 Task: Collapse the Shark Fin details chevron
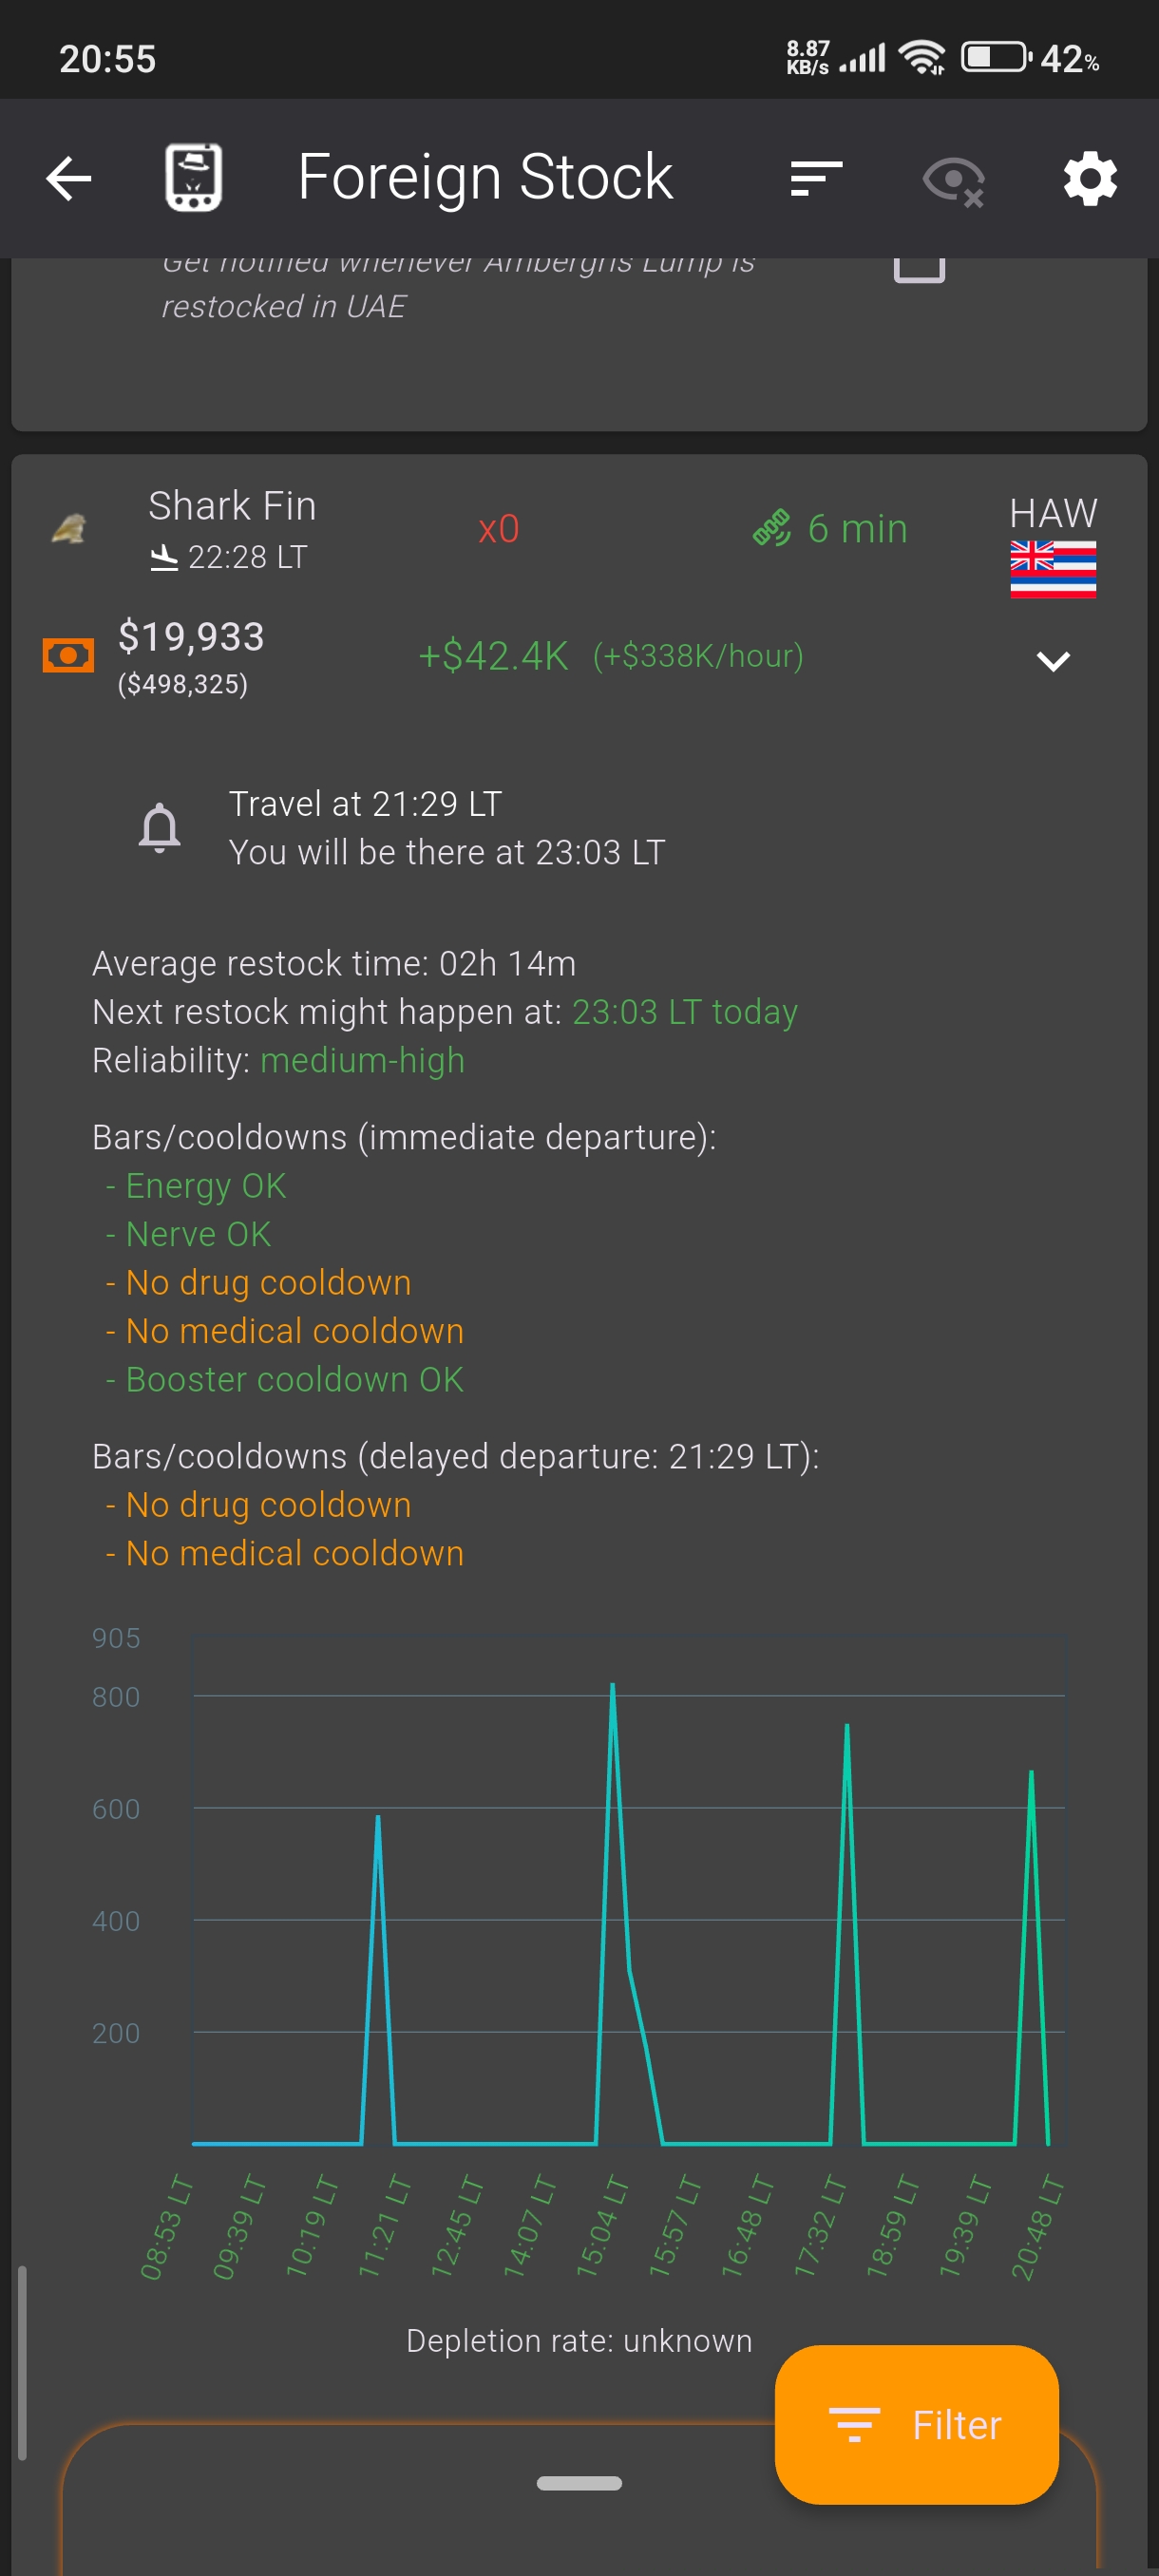(x=1052, y=661)
